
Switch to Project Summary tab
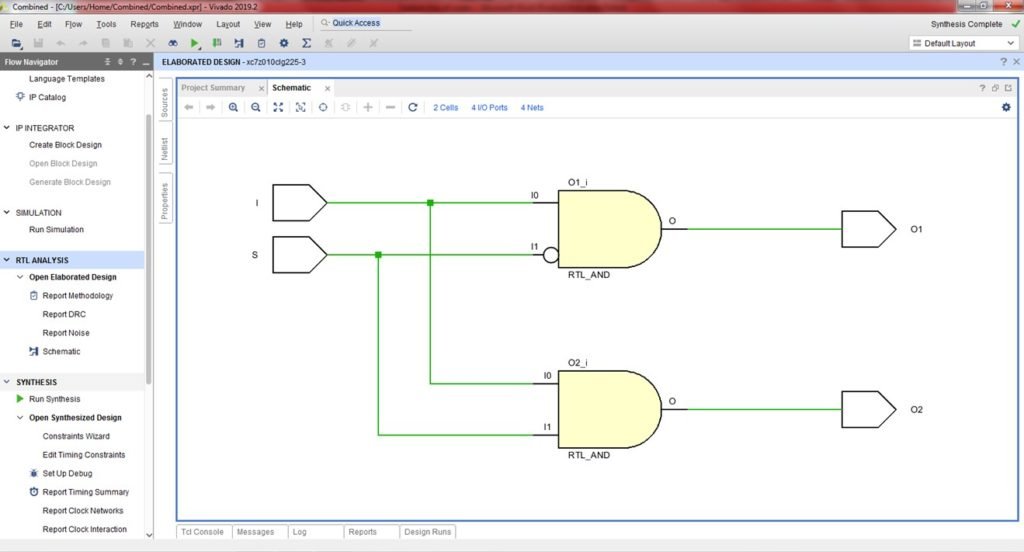click(213, 88)
